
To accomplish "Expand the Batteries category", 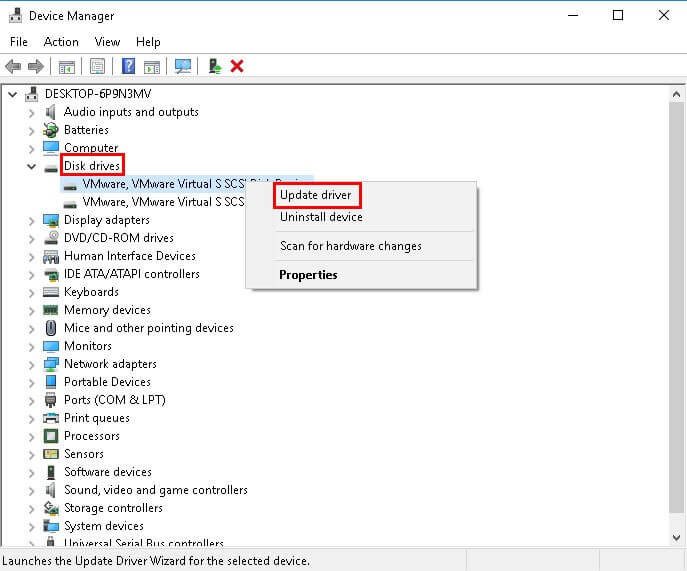I will point(31,130).
